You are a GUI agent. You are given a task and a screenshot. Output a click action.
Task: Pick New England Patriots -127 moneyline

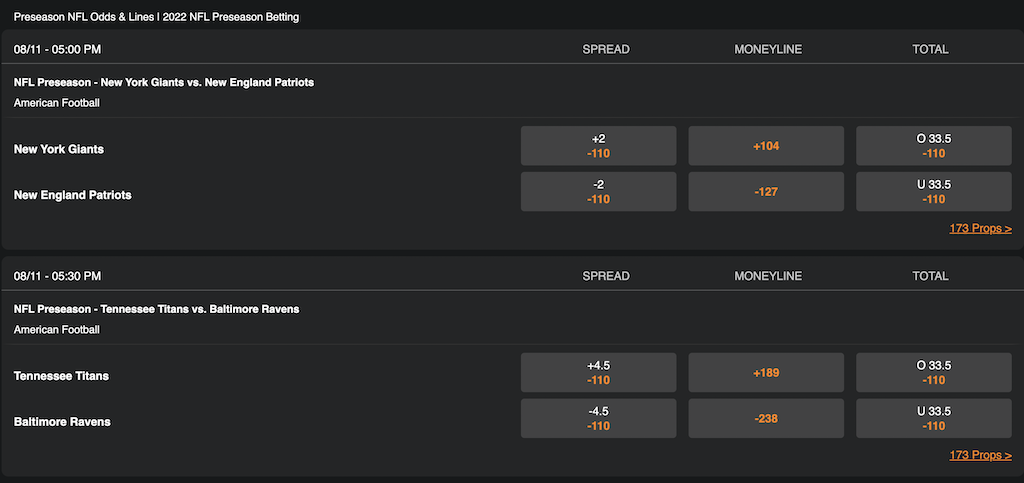(766, 192)
